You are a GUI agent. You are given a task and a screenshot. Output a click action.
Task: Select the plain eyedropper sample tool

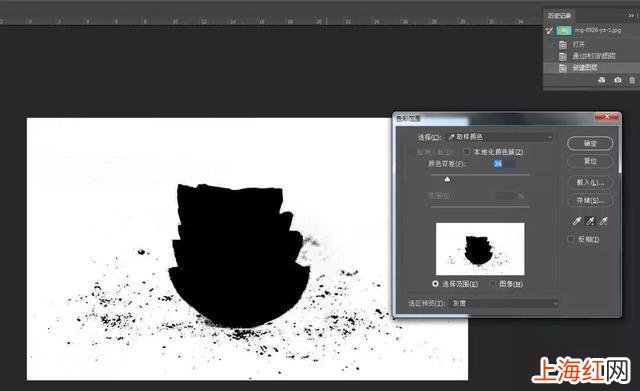tap(577, 221)
